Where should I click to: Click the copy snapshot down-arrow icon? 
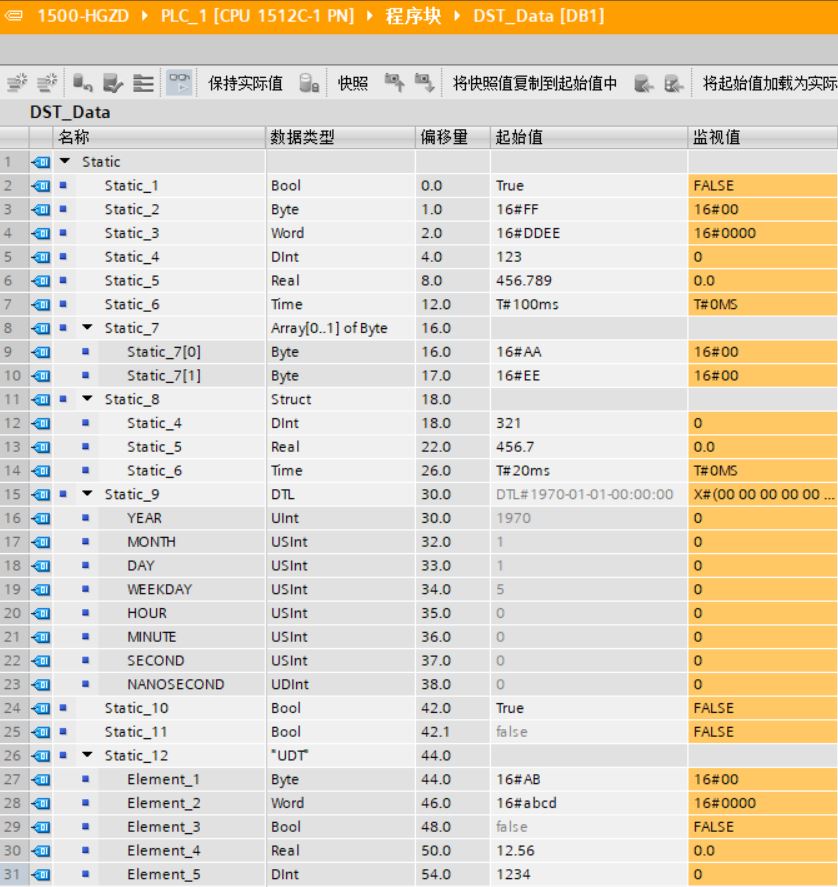(x=424, y=83)
